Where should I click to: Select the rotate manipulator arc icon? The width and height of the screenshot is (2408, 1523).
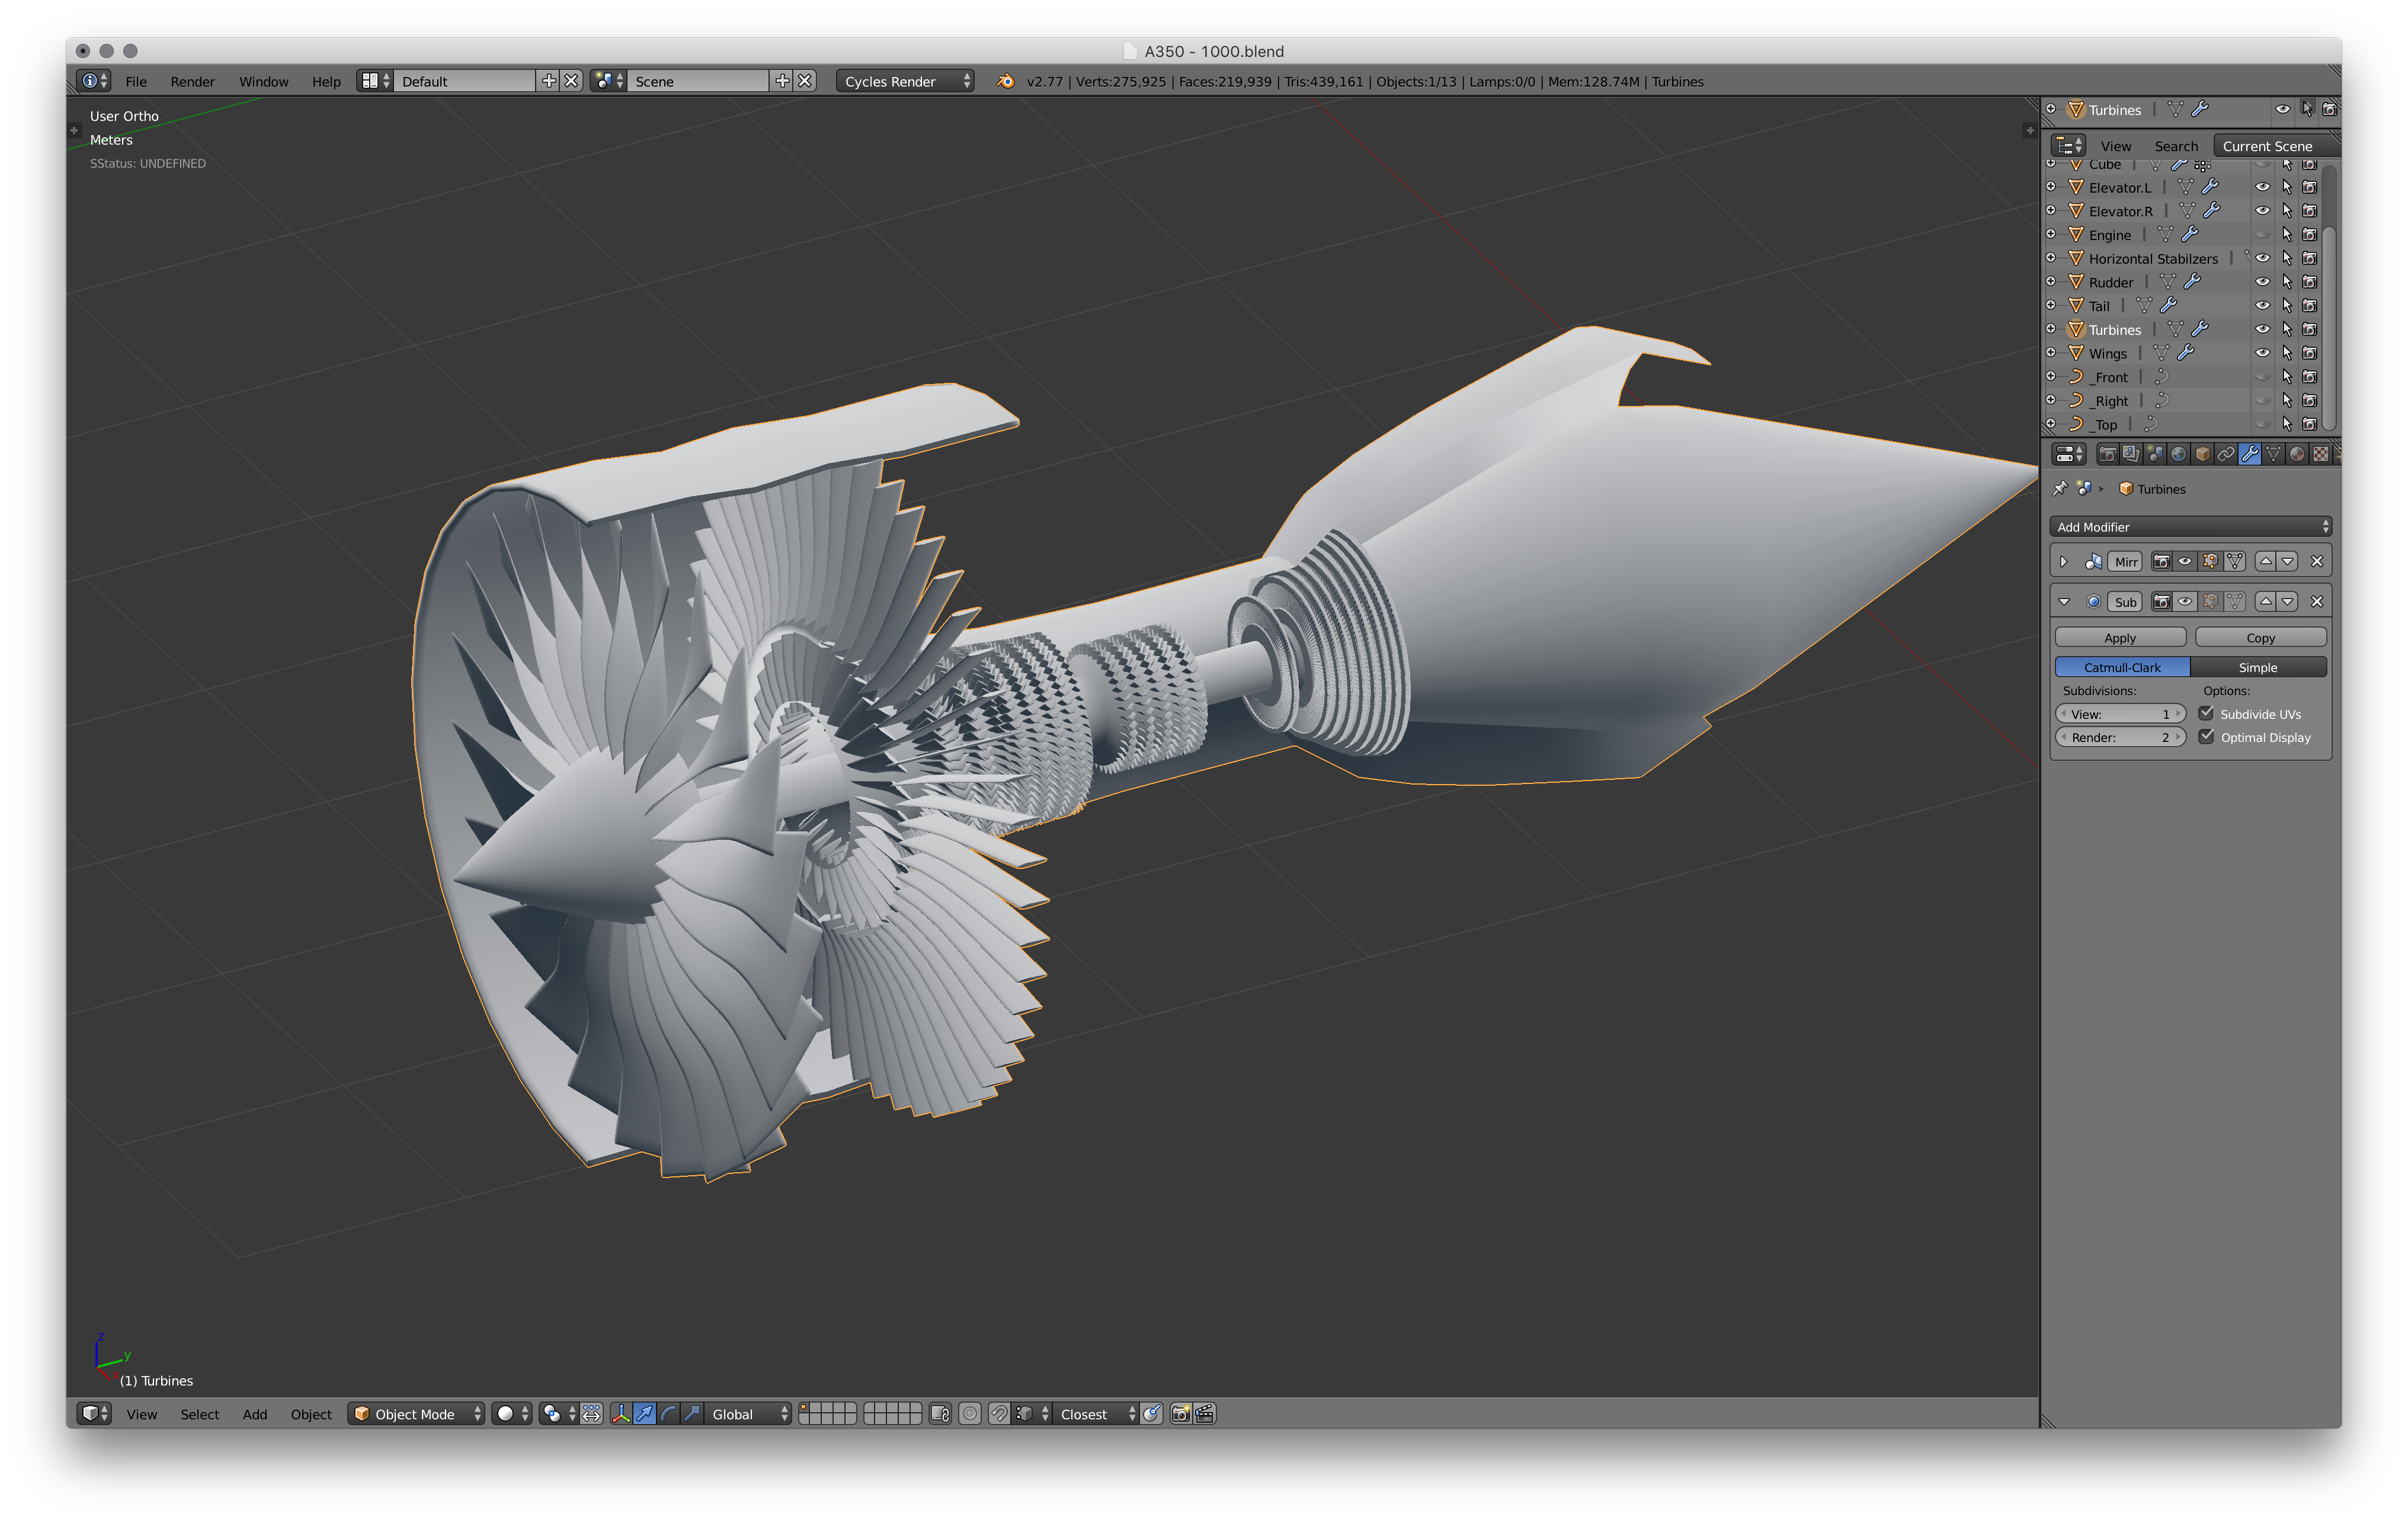click(x=668, y=1413)
